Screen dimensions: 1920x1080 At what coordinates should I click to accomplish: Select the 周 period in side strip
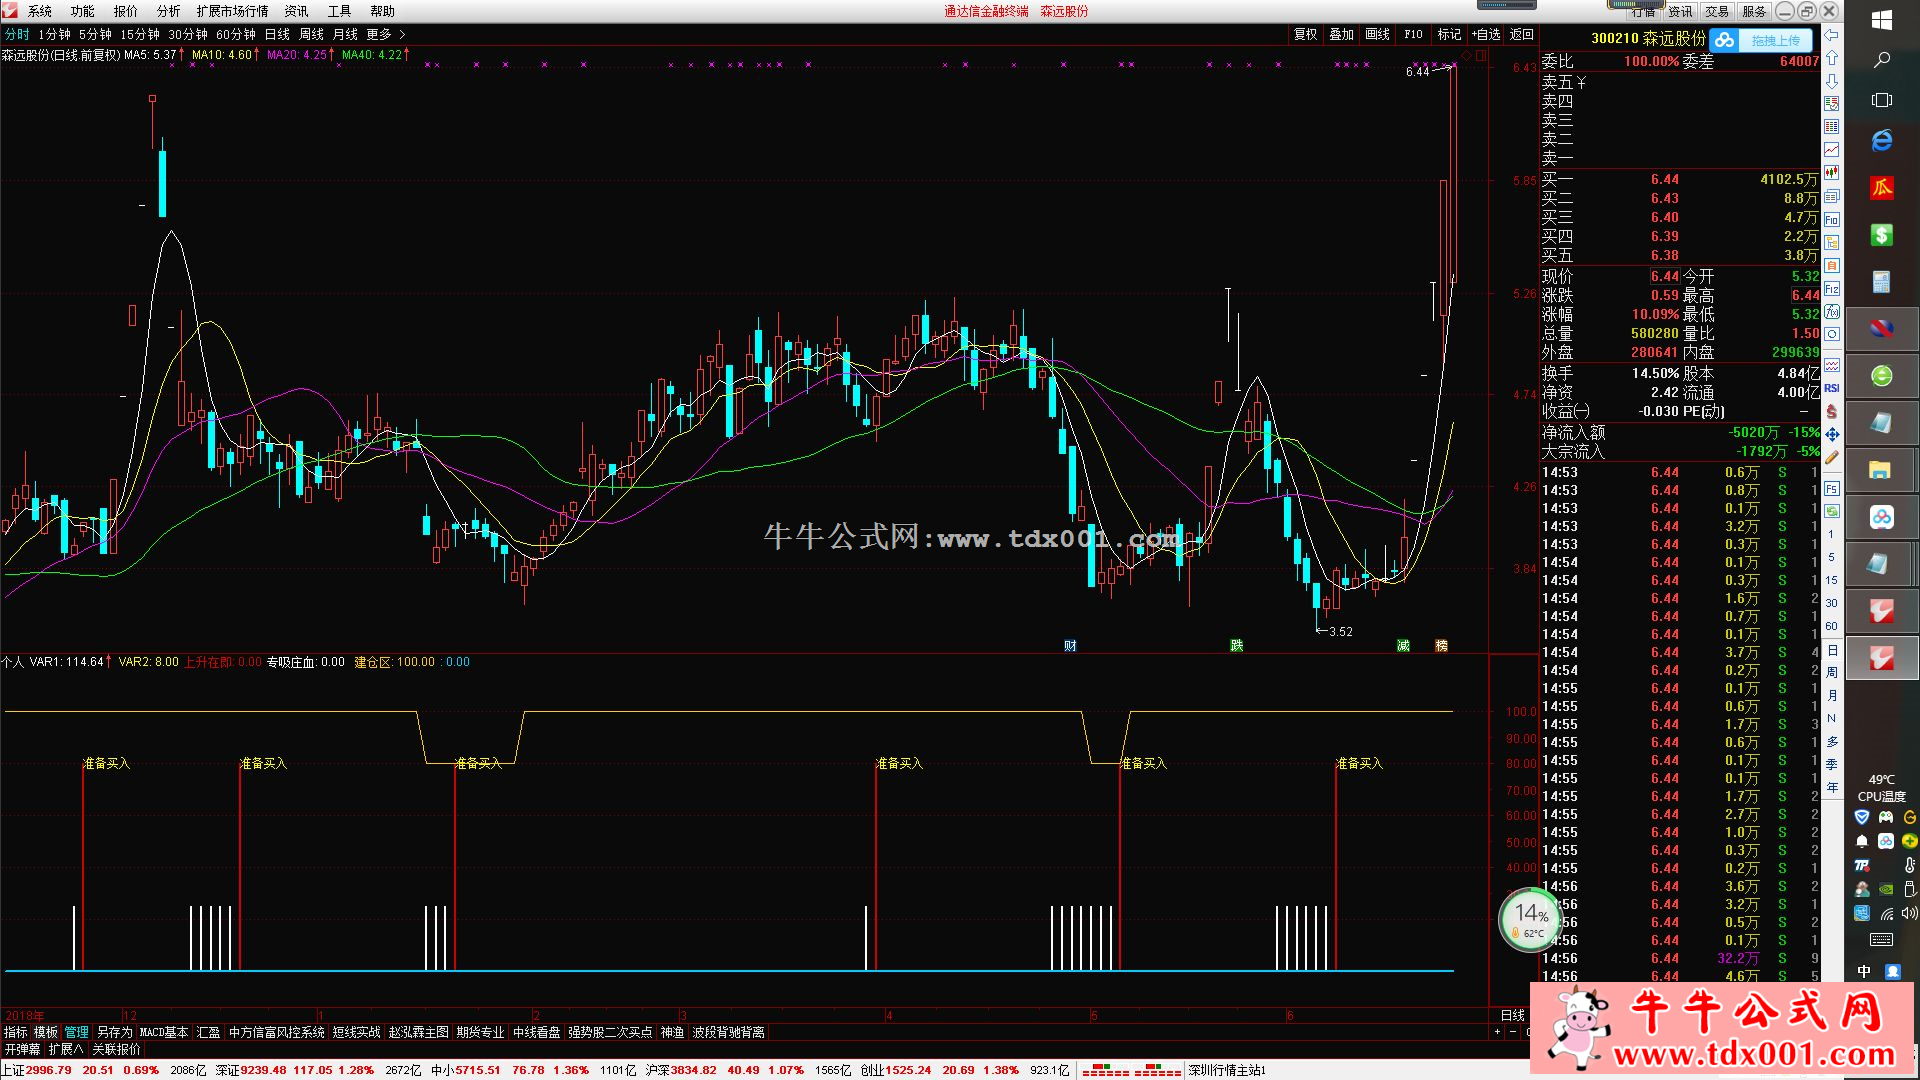coord(1831,672)
